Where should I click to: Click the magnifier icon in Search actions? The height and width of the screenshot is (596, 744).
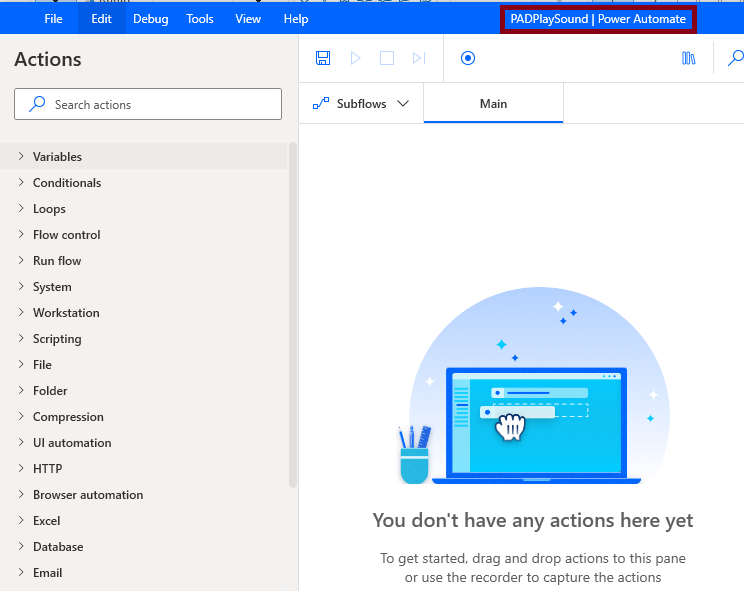click(x=37, y=104)
